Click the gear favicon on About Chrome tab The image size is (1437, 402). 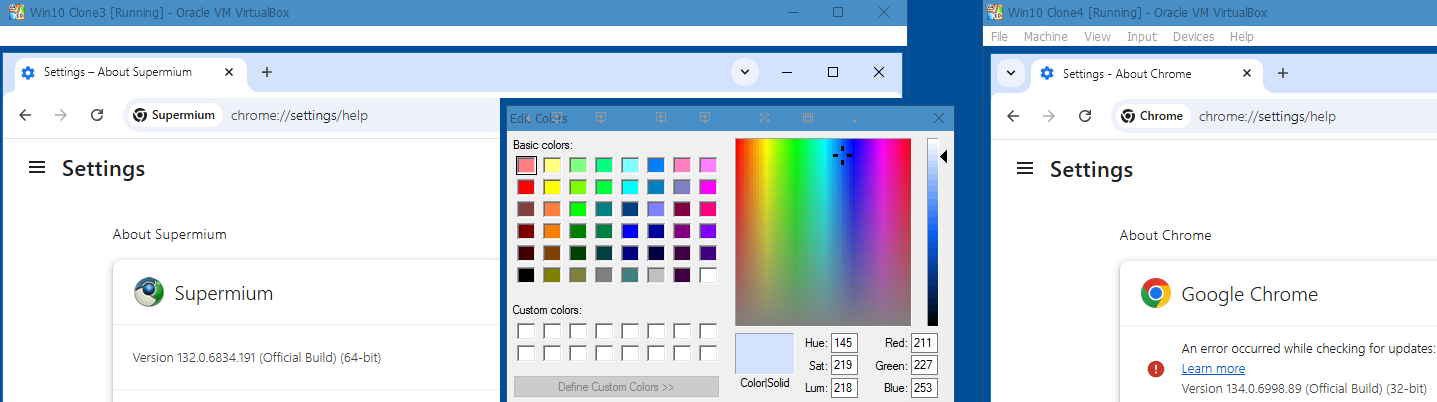(x=1047, y=73)
